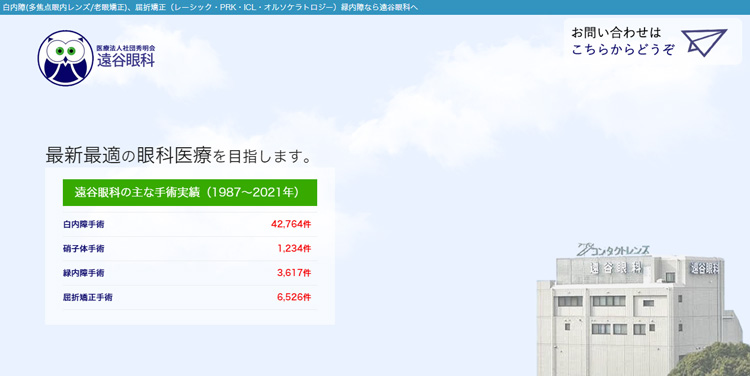750x376 pixels.
Task: Open the お問い合わせはこちらからどうぞ contact link
Action: coord(652,42)
